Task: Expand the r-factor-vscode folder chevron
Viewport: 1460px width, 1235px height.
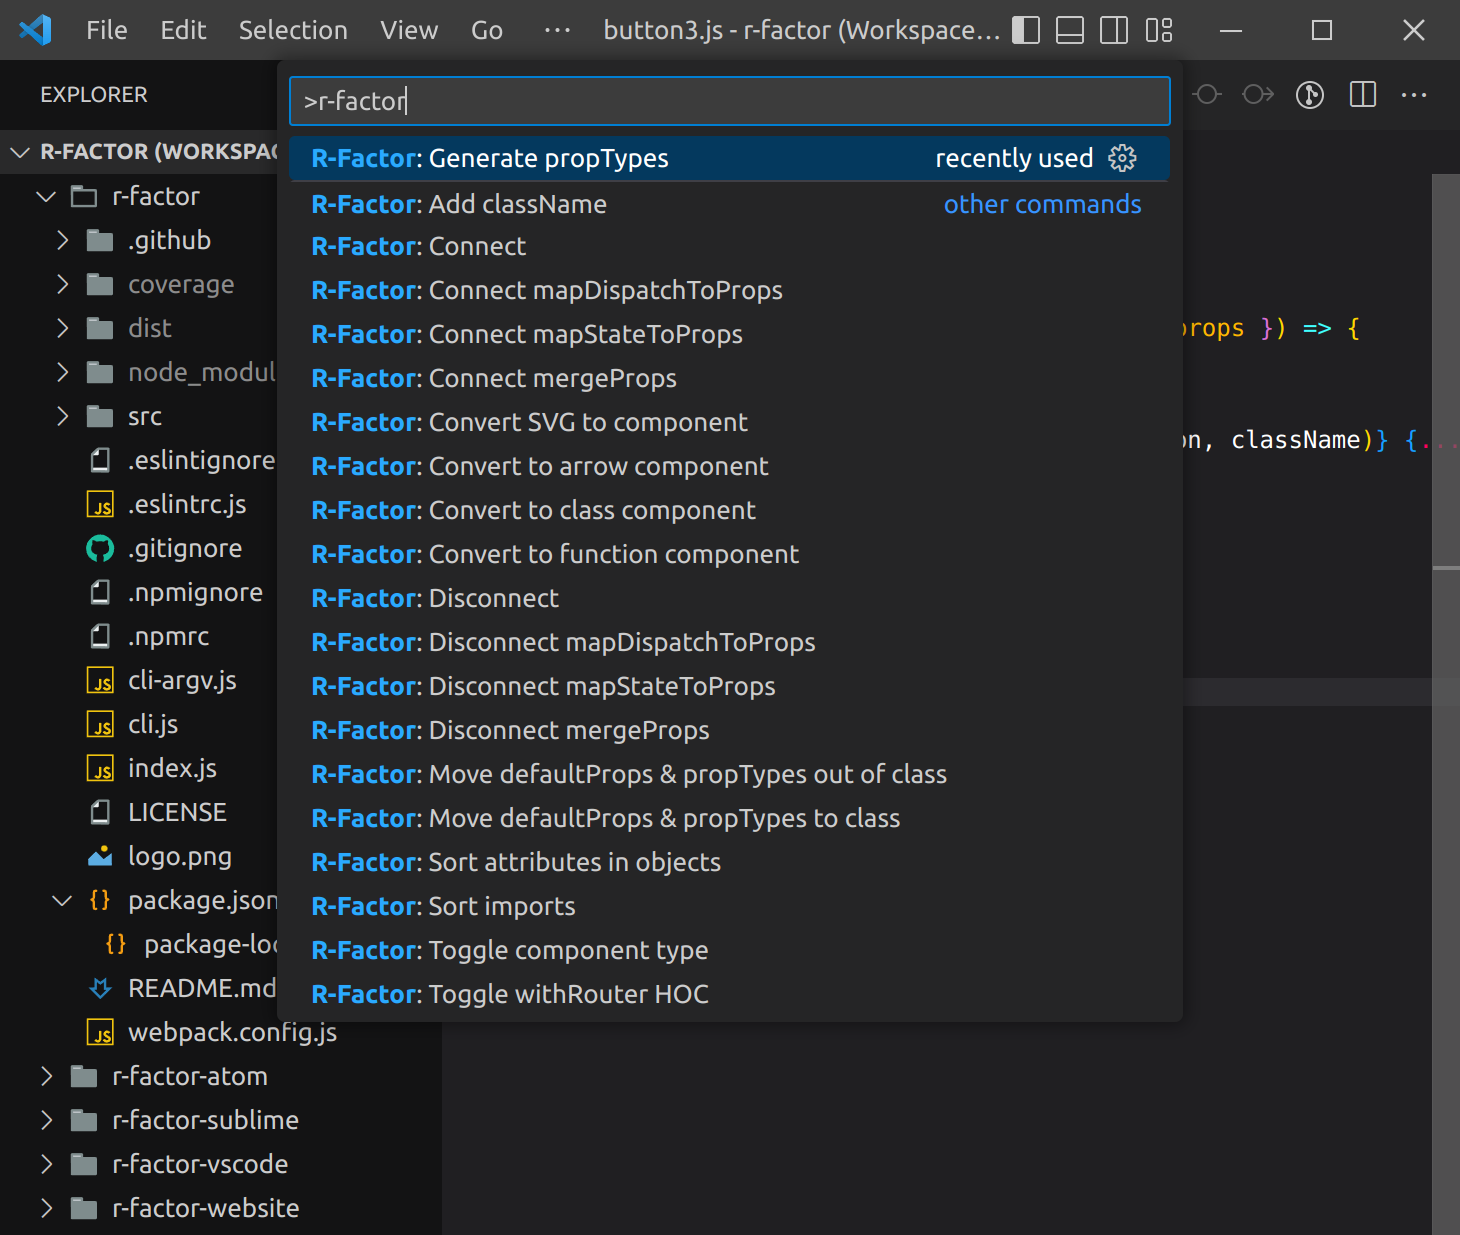Action: coord(46,1164)
